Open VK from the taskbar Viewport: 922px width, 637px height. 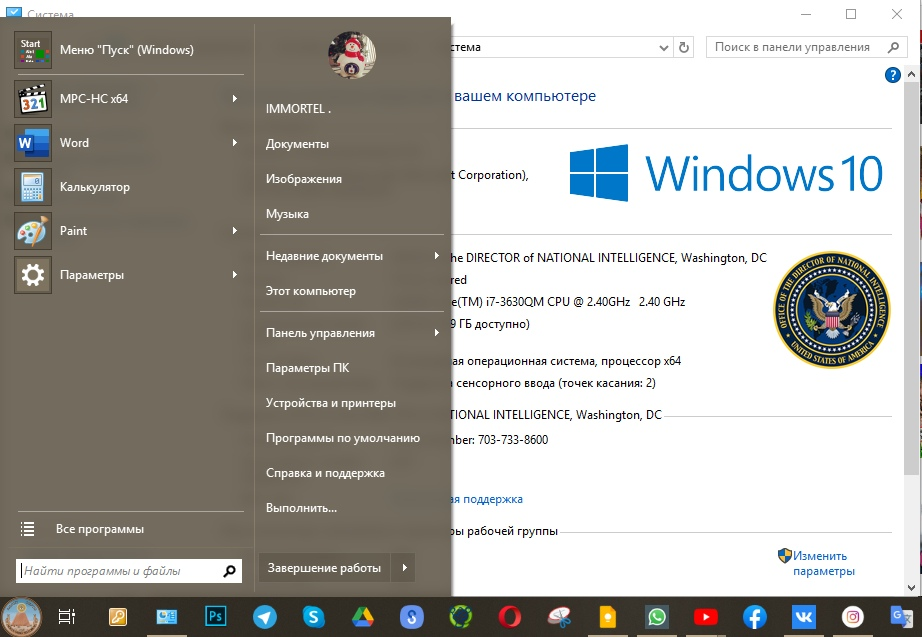click(x=804, y=617)
